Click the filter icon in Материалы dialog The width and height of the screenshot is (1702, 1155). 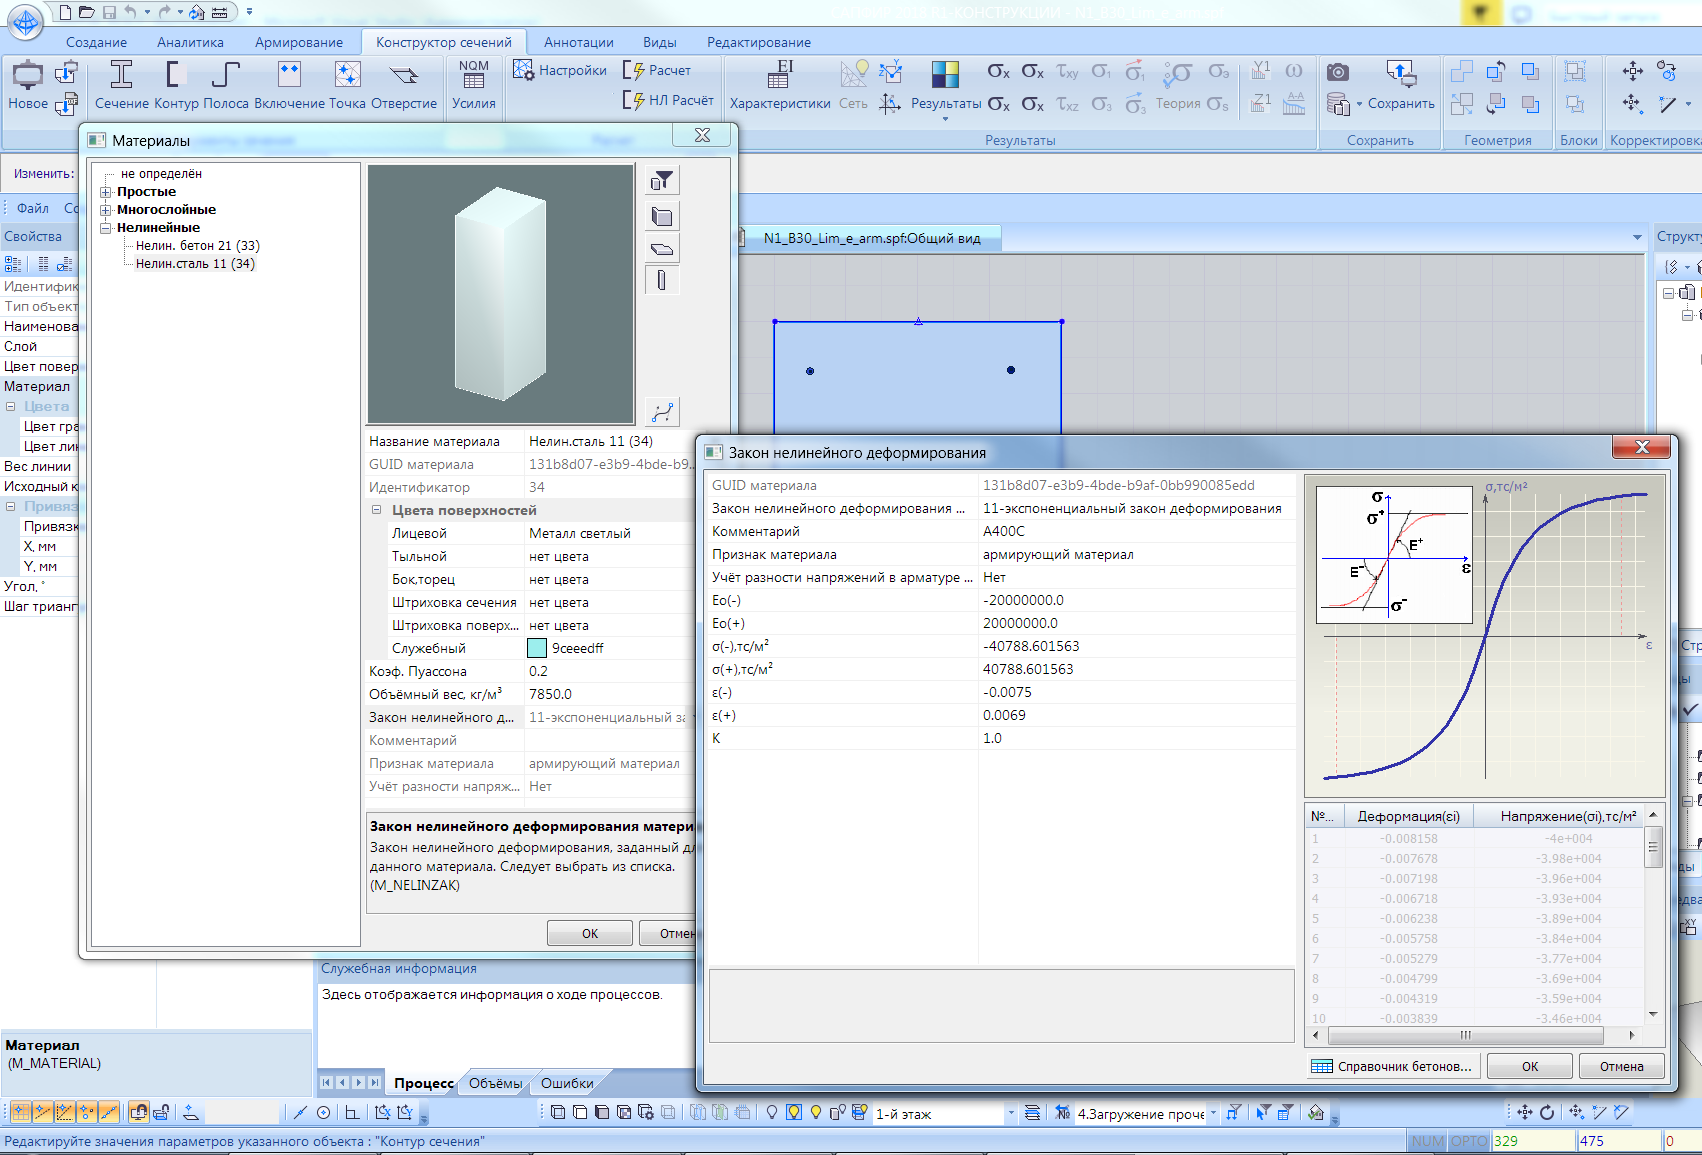click(662, 181)
